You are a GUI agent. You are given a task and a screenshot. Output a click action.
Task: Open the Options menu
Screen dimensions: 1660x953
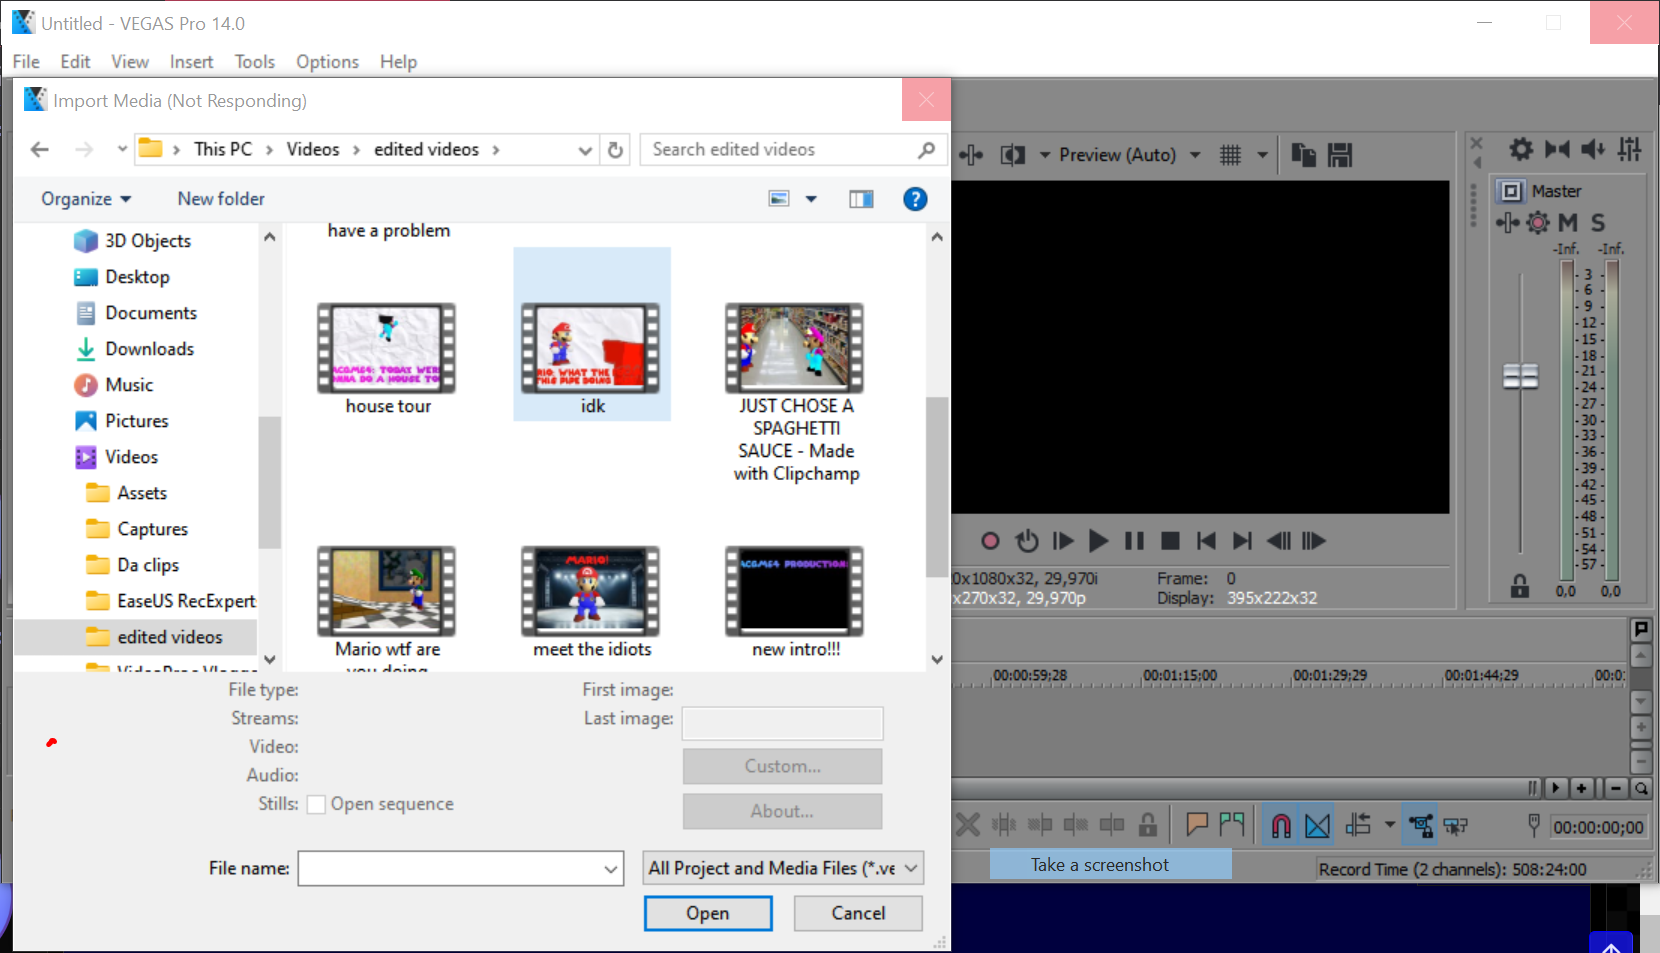pos(327,62)
